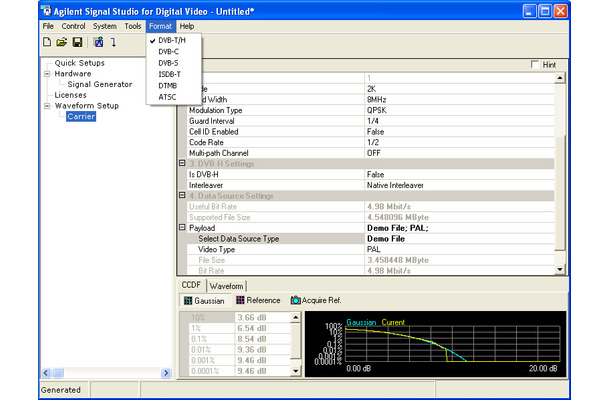
Task: Click tree panel scroll left arrow
Action: tap(46, 373)
